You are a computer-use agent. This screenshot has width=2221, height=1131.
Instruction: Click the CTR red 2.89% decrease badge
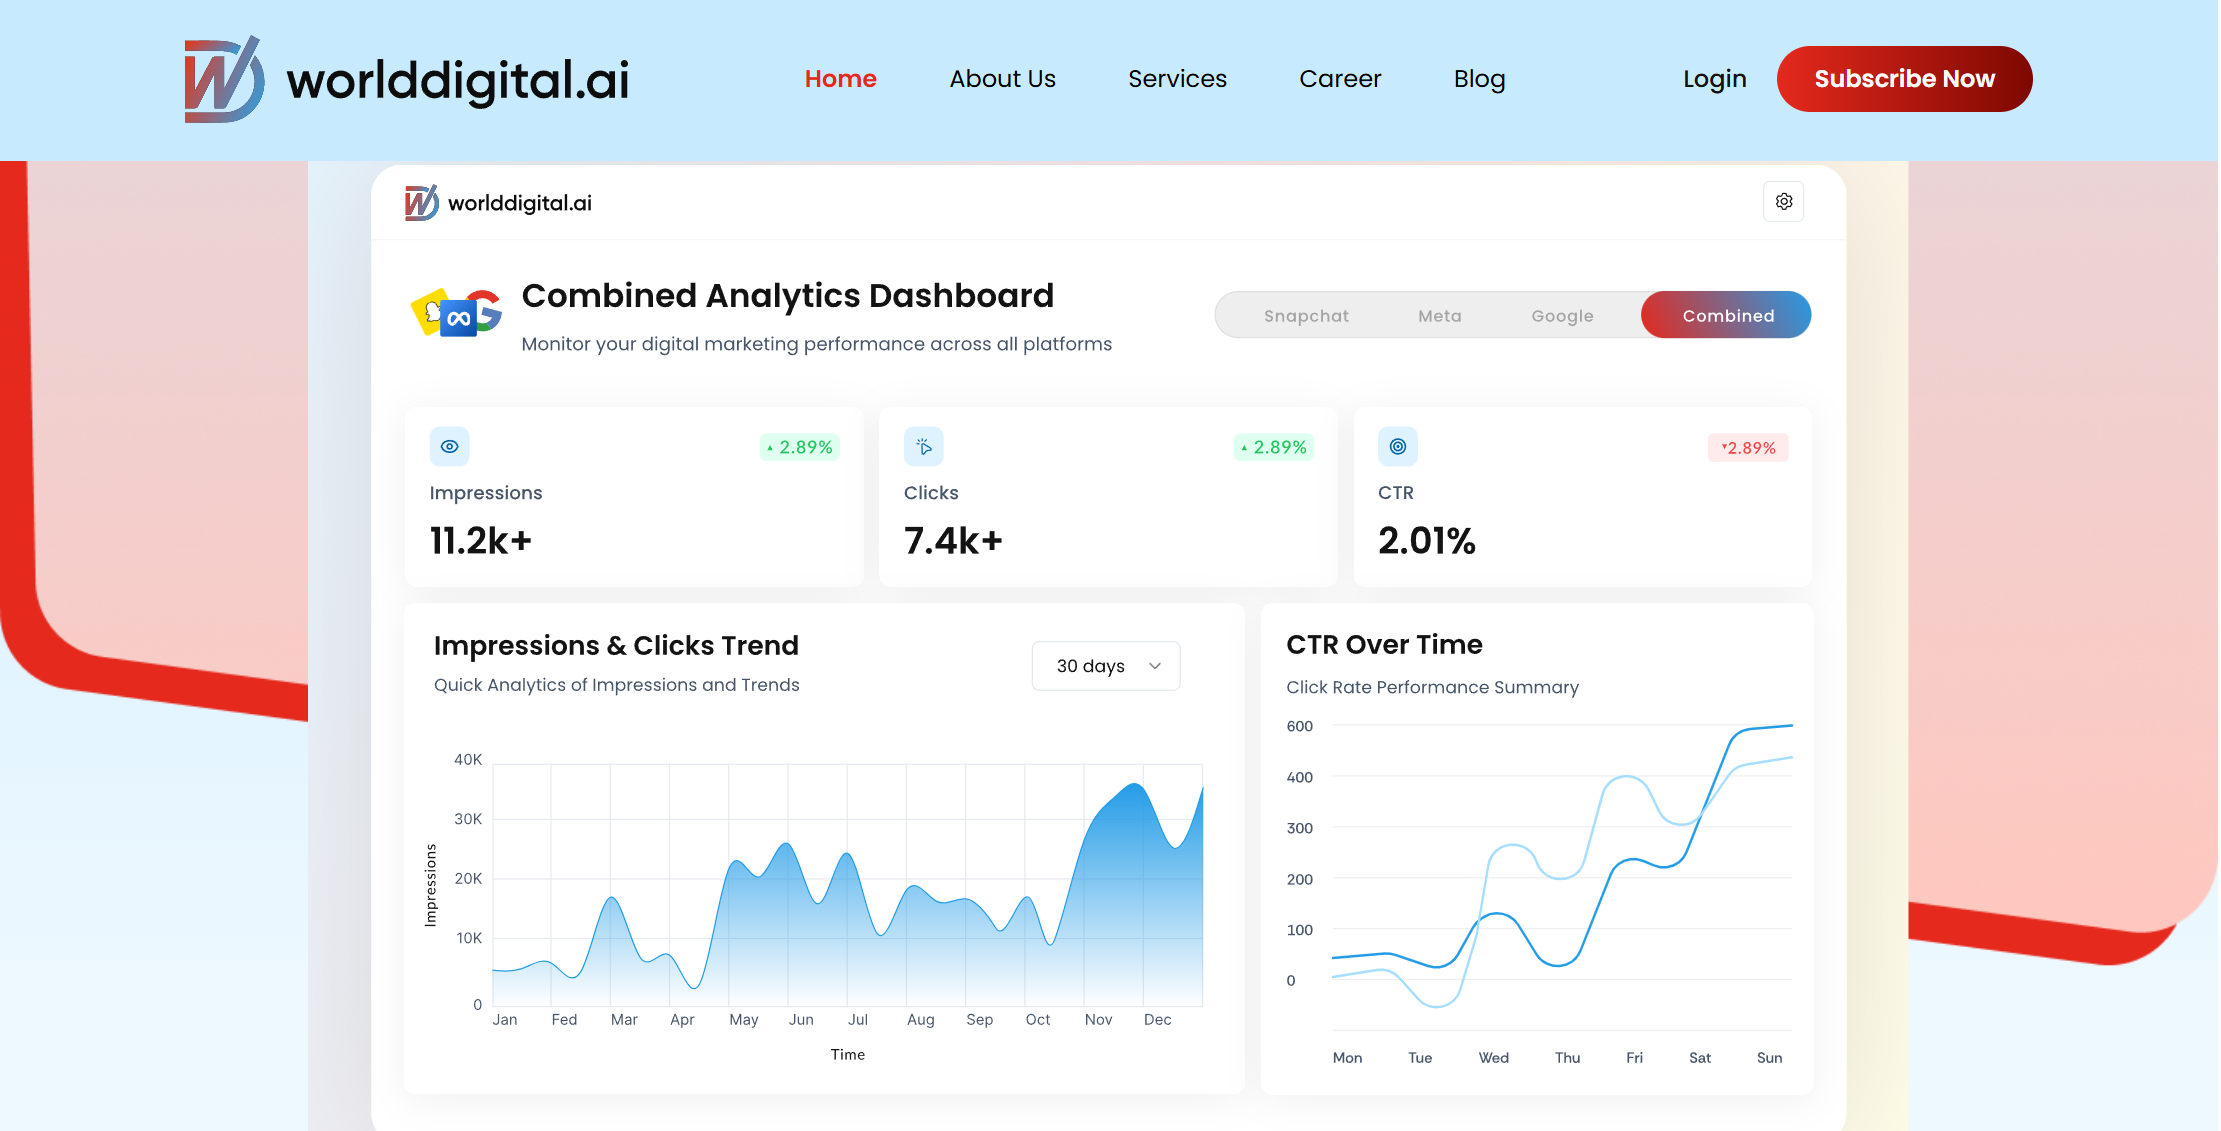click(1748, 448)
